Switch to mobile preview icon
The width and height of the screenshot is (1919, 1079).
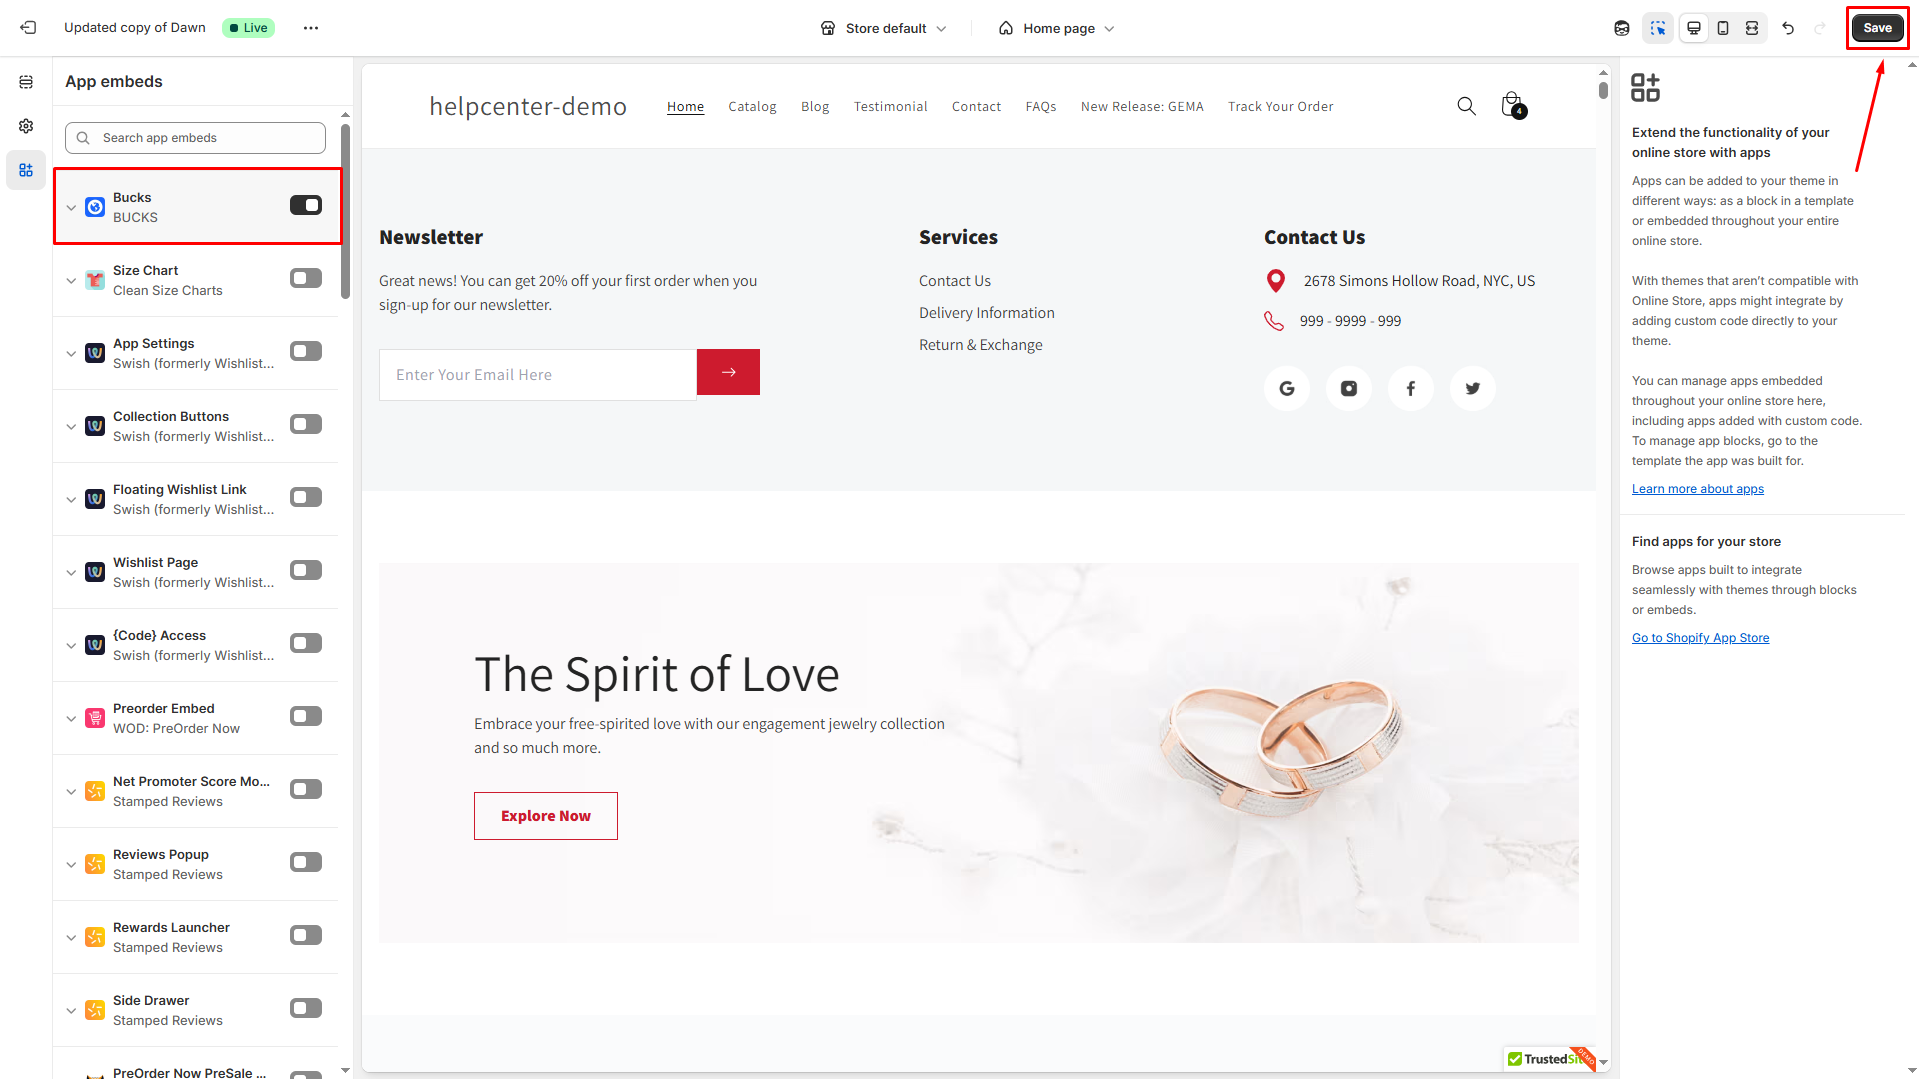click(x=1723, y=28)
